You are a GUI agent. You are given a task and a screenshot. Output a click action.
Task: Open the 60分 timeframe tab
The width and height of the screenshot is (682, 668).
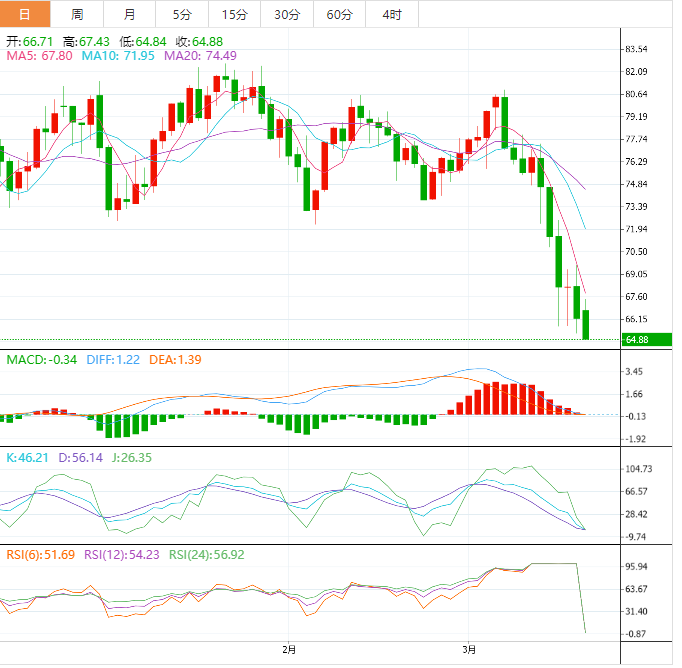pyautogui.click(x=339, y=14)
